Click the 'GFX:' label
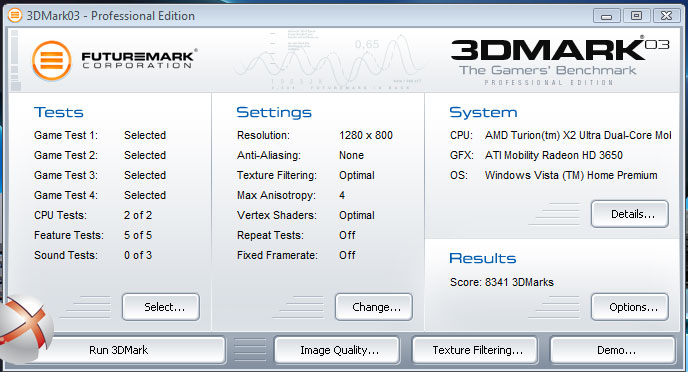The width and height of the screenshot is (688, 372). pos(462,155)
